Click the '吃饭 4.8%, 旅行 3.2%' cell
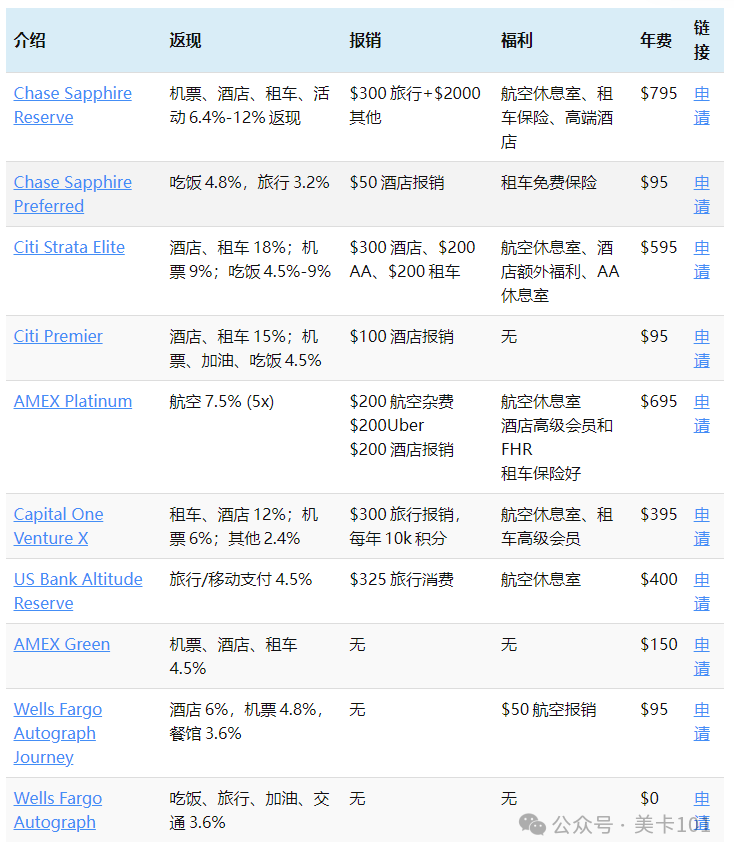Image resolution: width=734 pixels, height=854 pixels. click(249, 182)
